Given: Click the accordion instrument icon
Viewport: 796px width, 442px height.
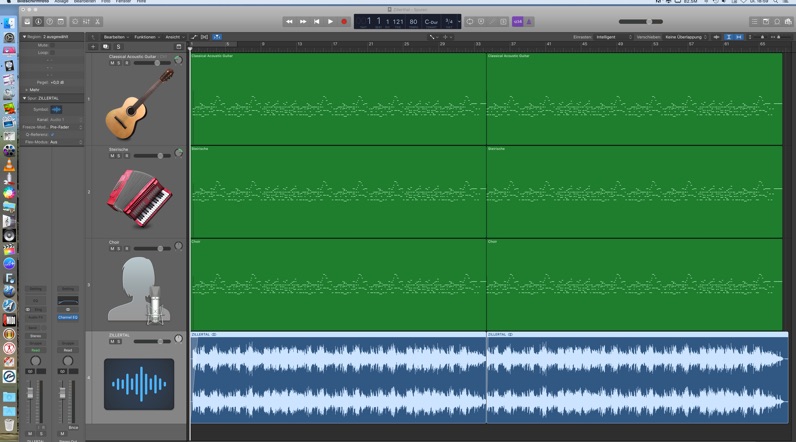Looking at the screenshot, I should point(139,197).
